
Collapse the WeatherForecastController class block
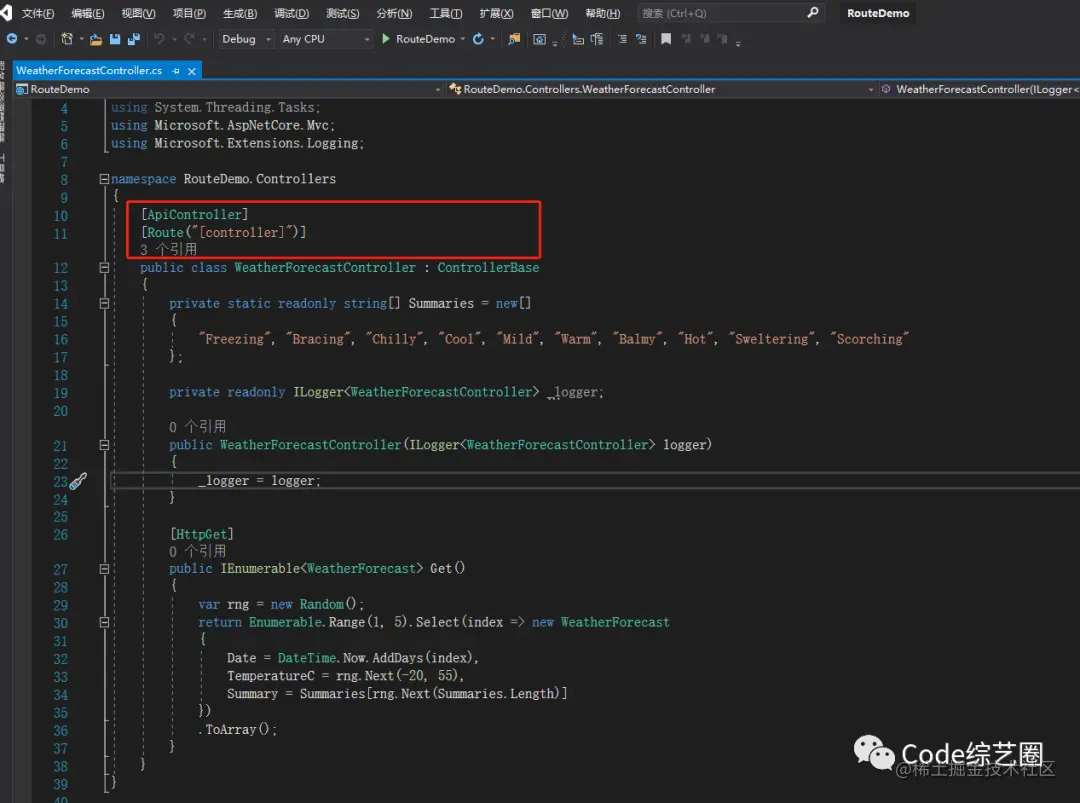[104, 267]
